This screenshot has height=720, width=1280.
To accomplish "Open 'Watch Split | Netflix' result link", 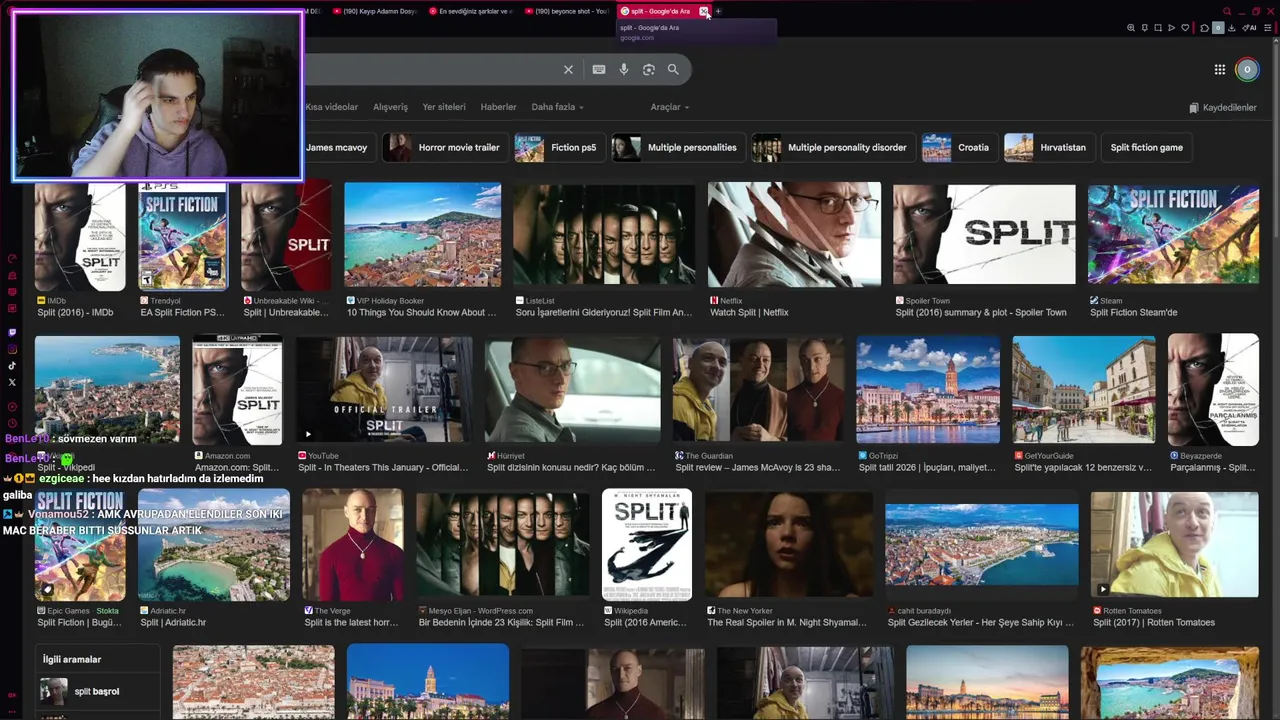I will point(749,313).
